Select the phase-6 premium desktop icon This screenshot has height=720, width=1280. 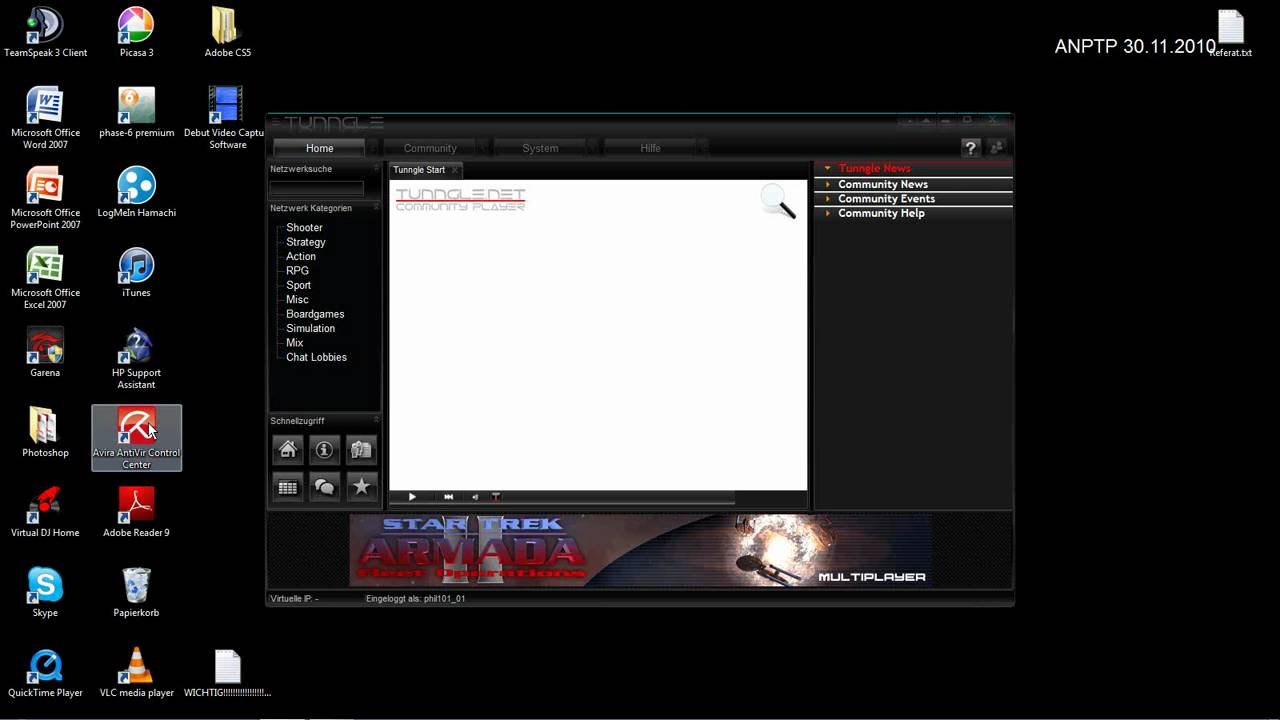tap(136, 112)
